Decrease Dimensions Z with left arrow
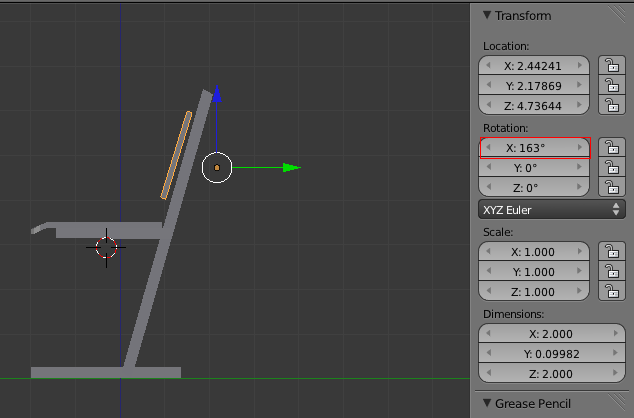634x418 pixels. [x=488, y=374]
